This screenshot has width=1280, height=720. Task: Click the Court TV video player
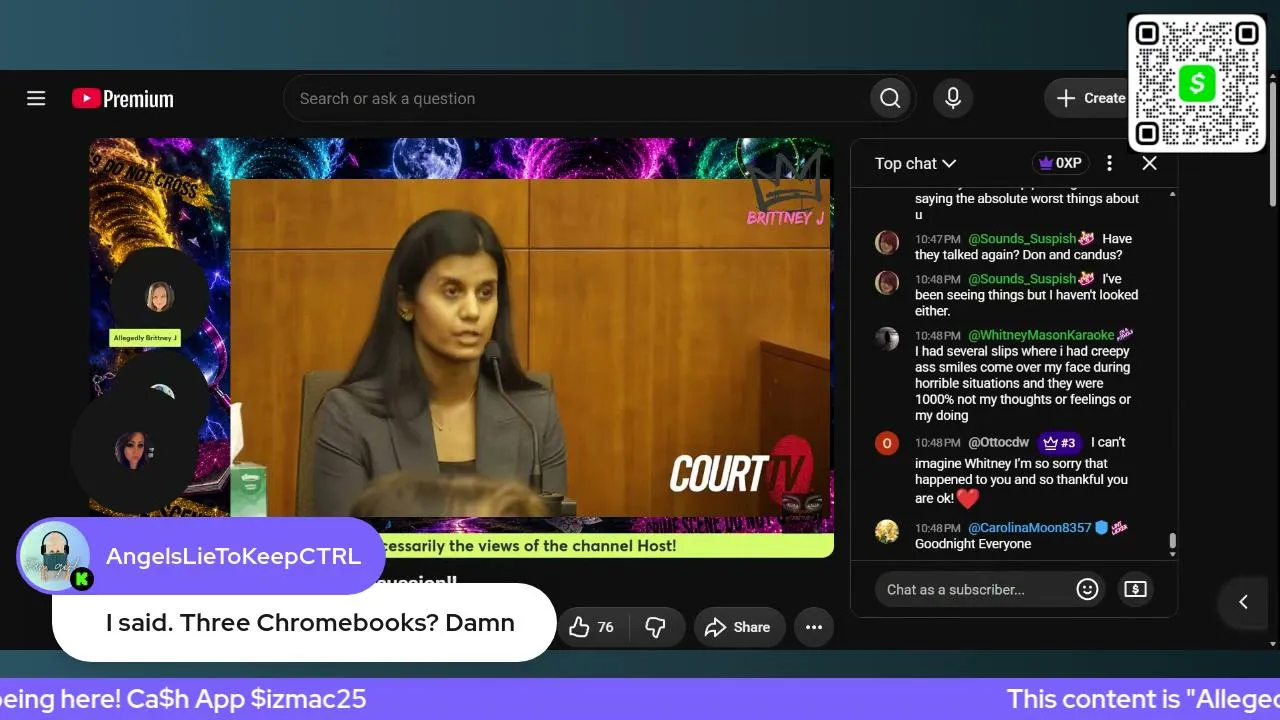[461, 347]
